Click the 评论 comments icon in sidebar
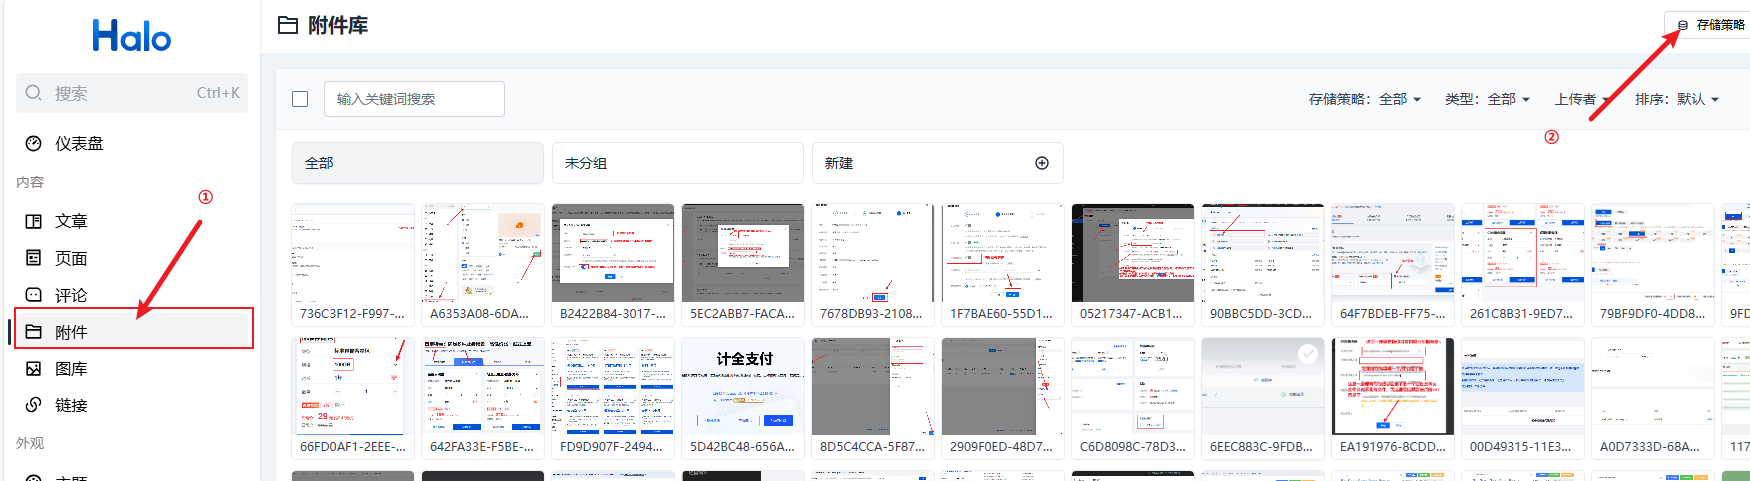This screenshot has height=481, width=1750. [34, 295]
